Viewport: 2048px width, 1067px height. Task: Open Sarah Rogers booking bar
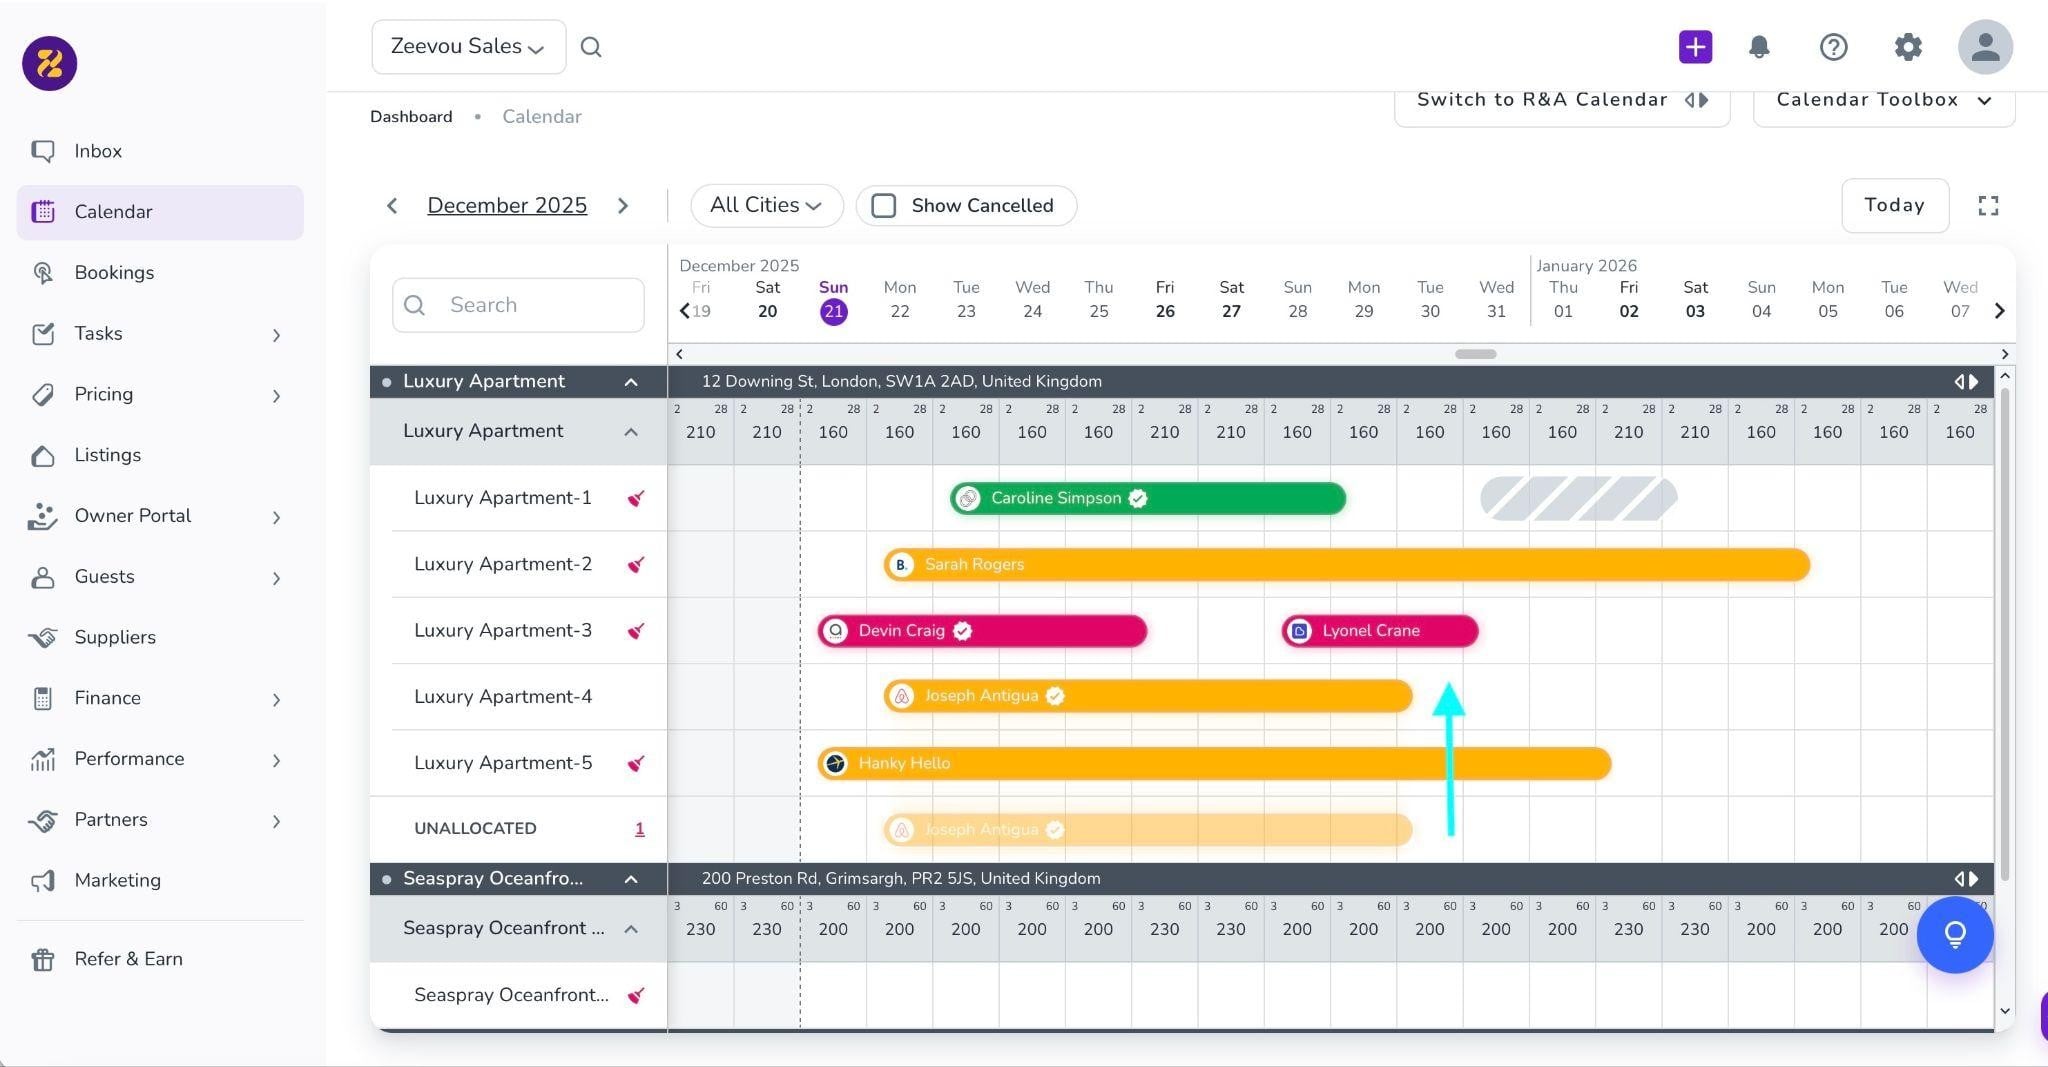click(1347, 565)
